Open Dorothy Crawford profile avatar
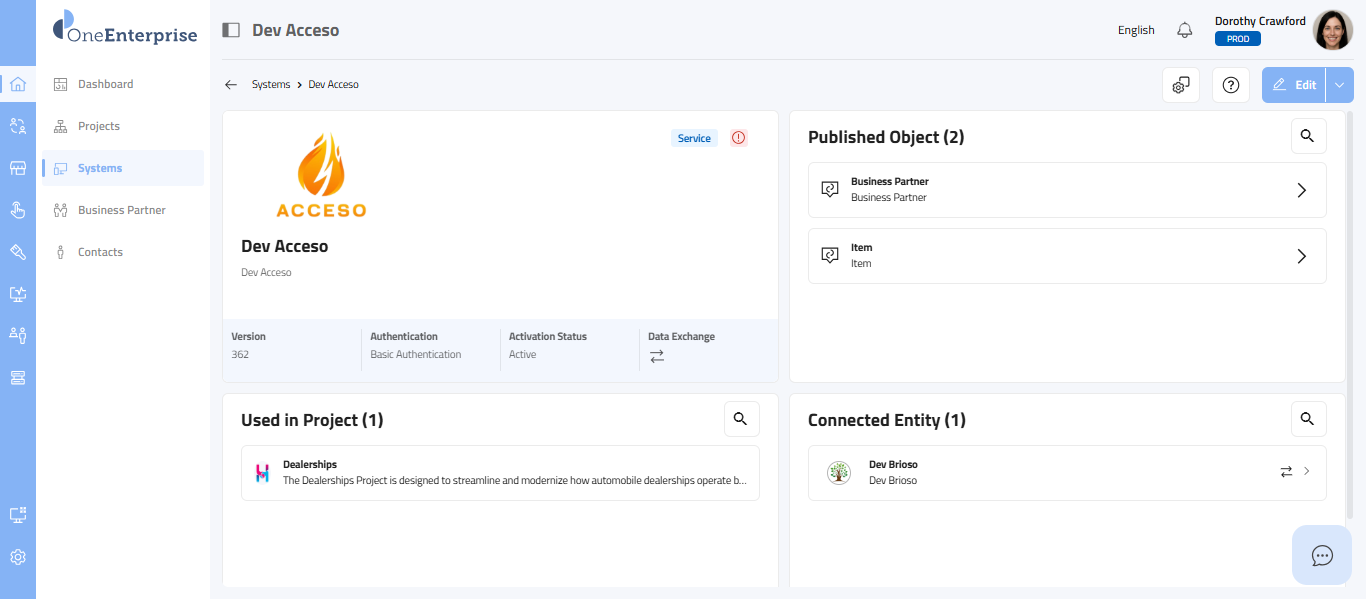This screenshot has width=1366, height=599. (x=1332, y=30)
